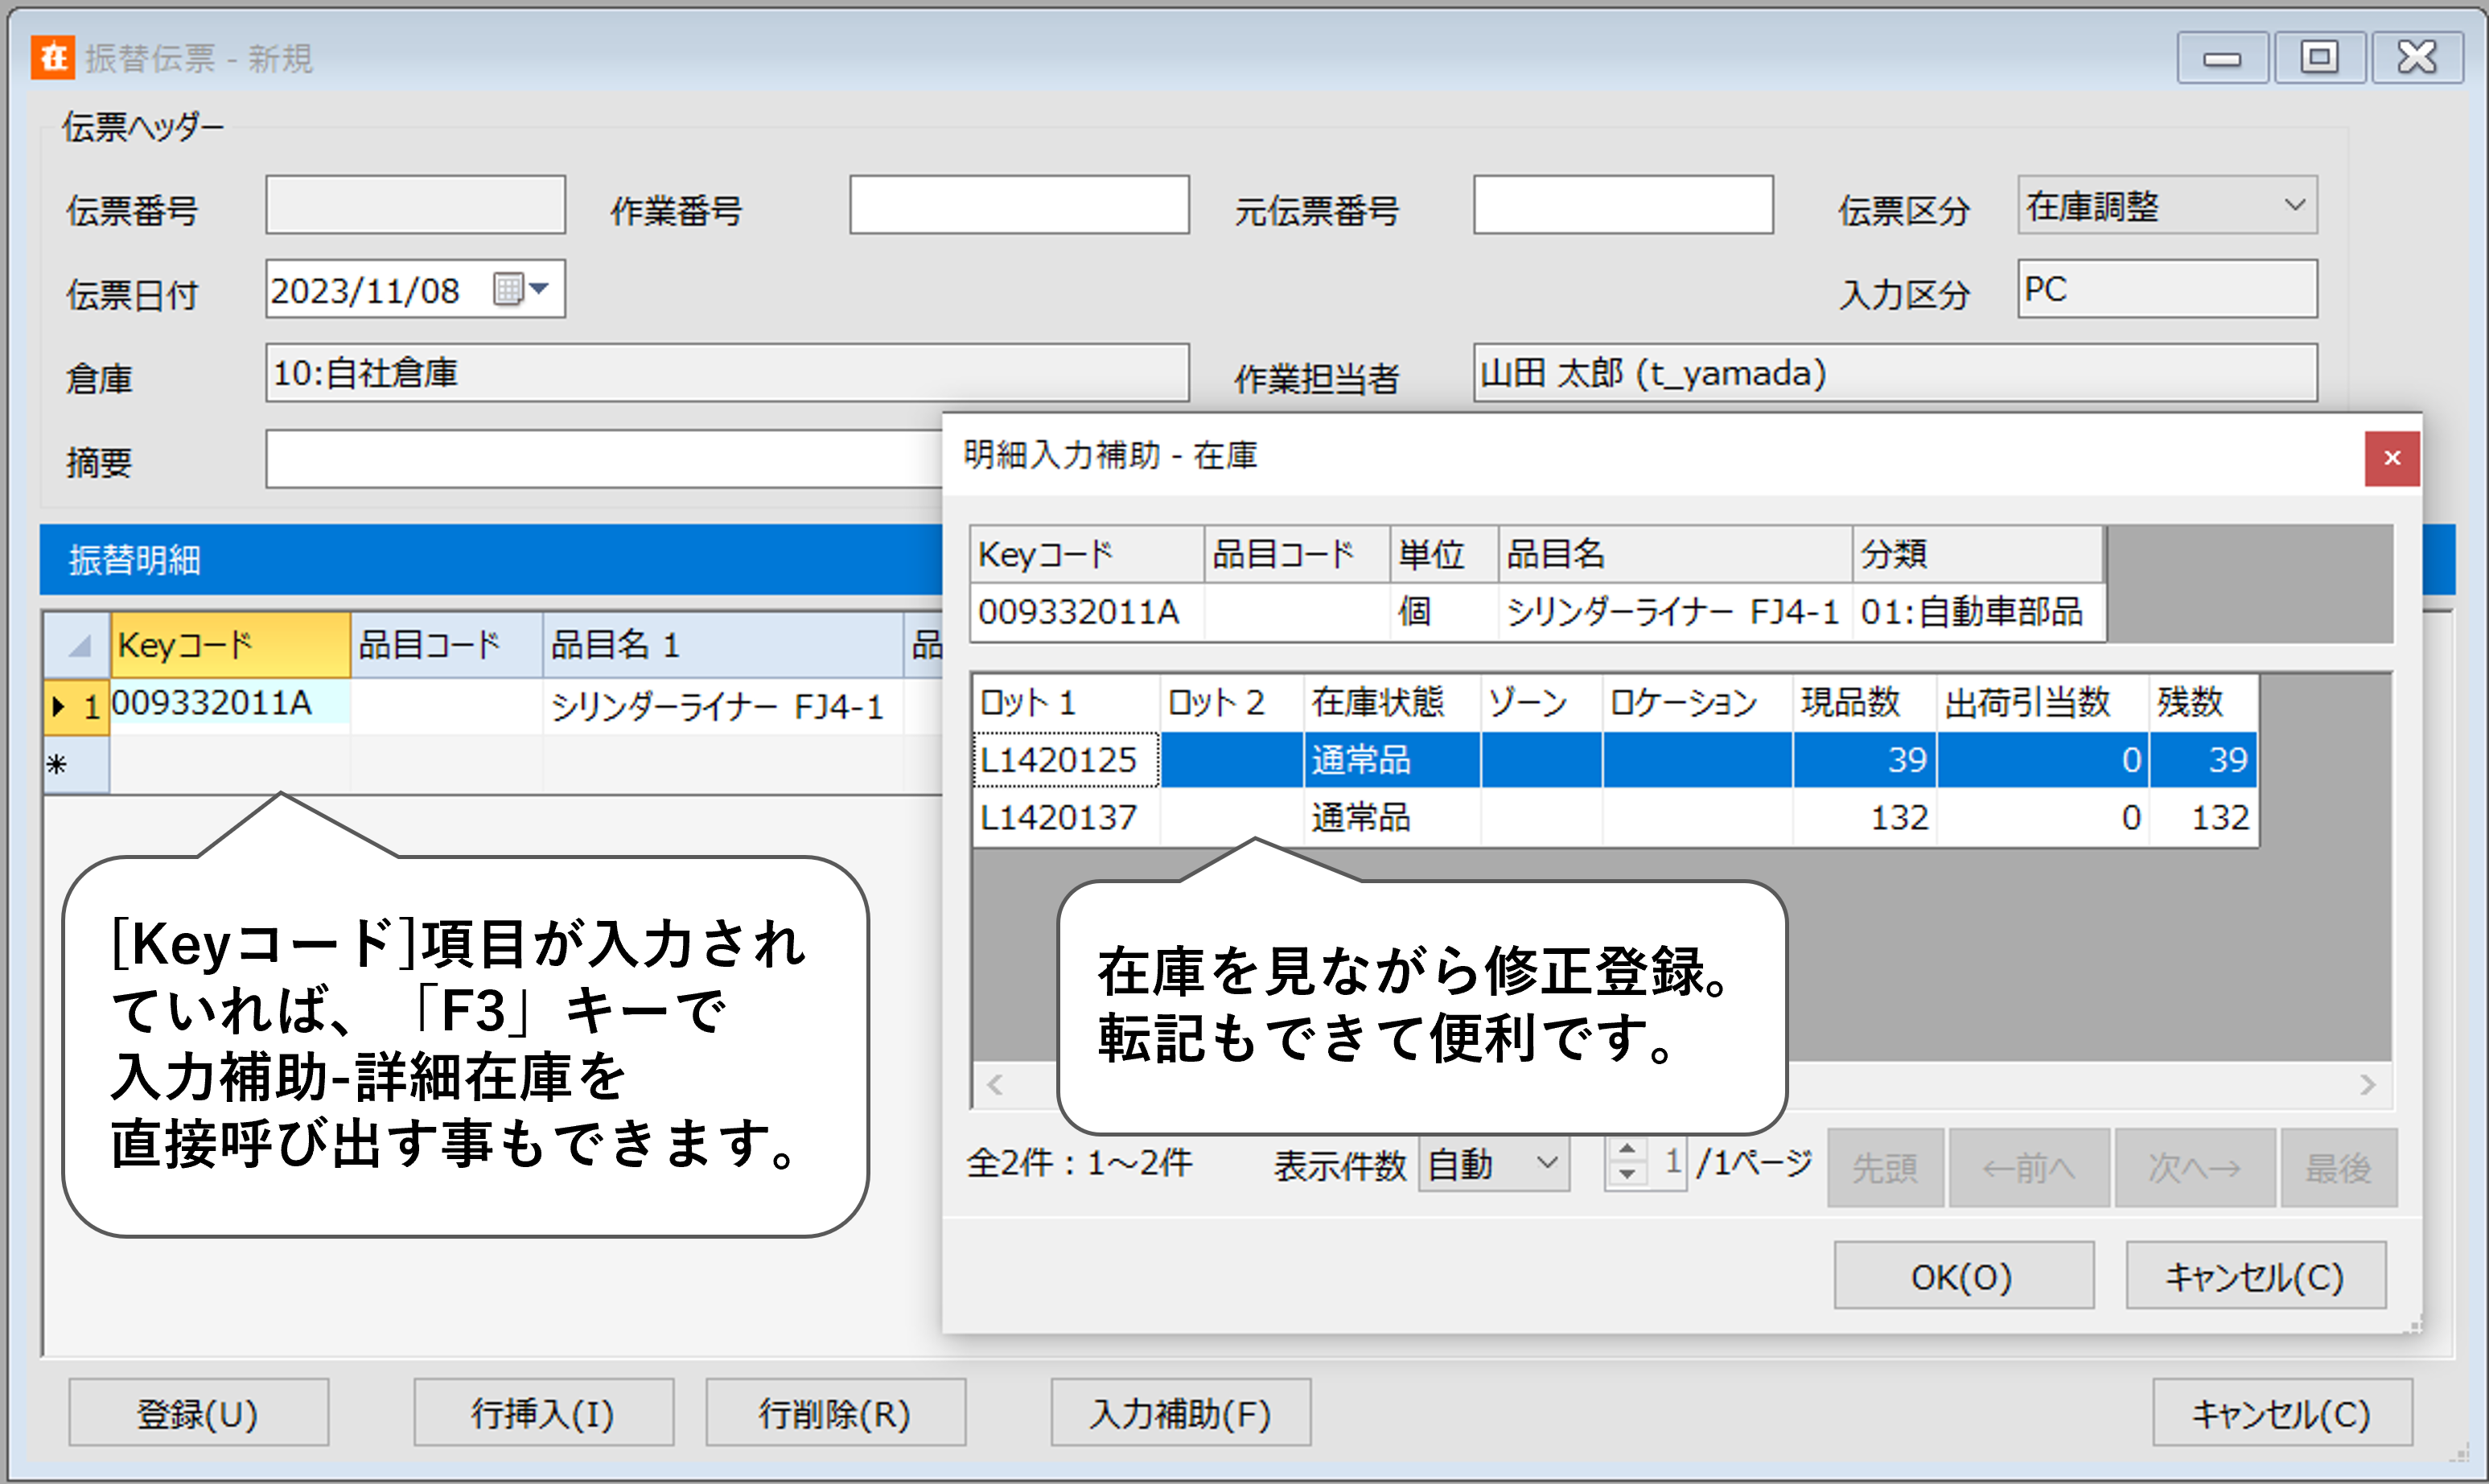
Task: Open the calendar picker for 伝票日付
Action: tap(521, 289)
